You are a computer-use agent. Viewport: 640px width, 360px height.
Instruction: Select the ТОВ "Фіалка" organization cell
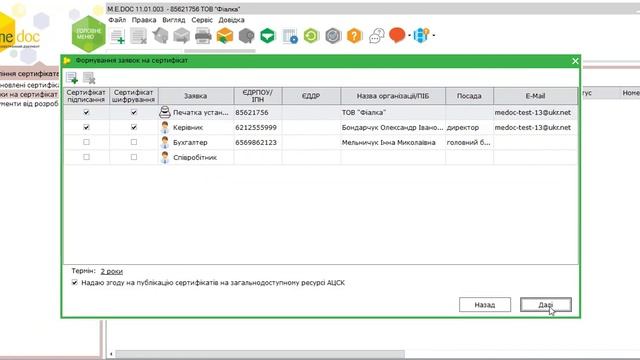pyautogui.click(x=393, y=112)
